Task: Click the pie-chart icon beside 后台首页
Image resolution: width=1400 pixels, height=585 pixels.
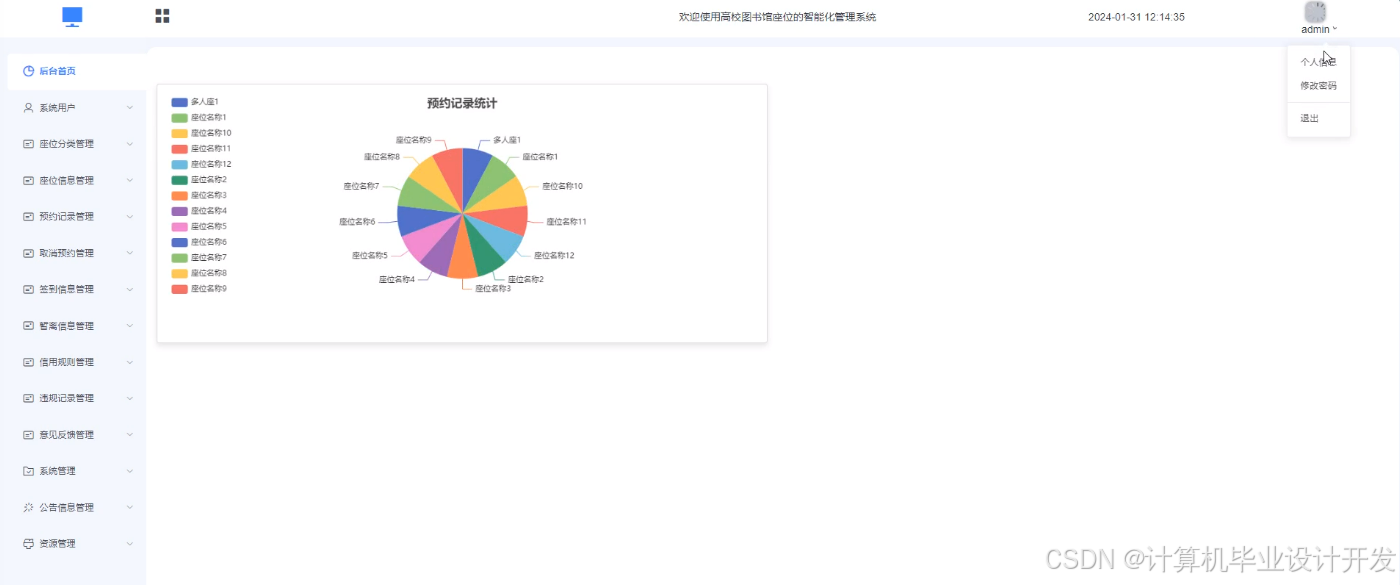Action: [29, 71]
